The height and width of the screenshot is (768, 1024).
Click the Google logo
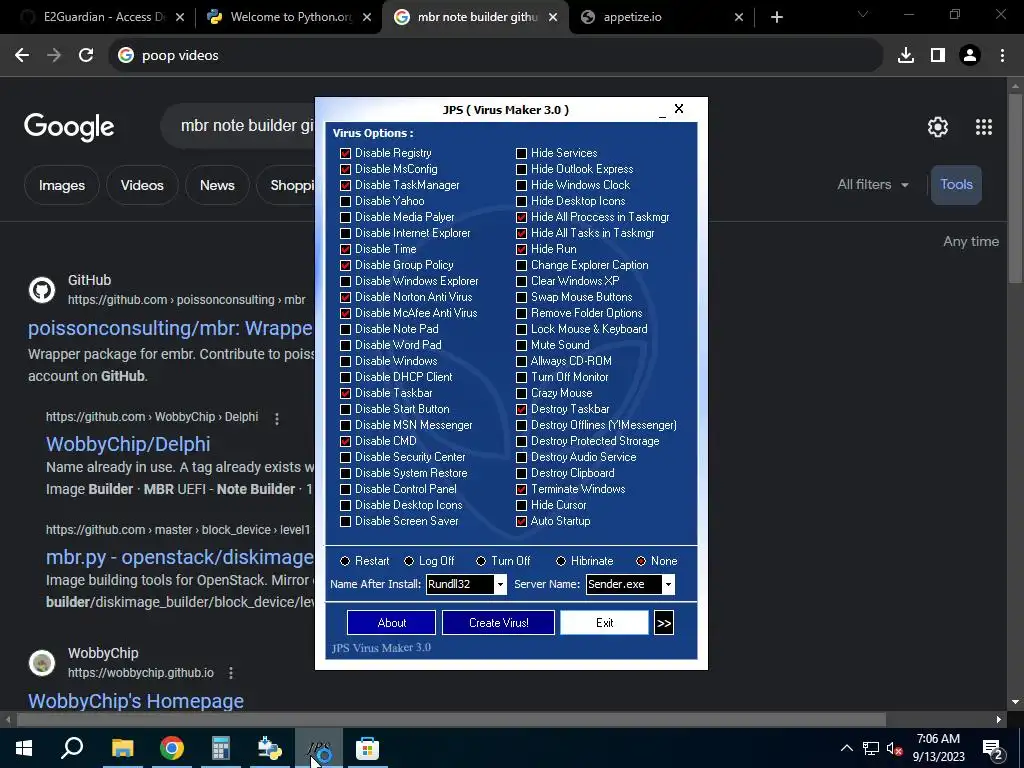[x=69, y=127]
